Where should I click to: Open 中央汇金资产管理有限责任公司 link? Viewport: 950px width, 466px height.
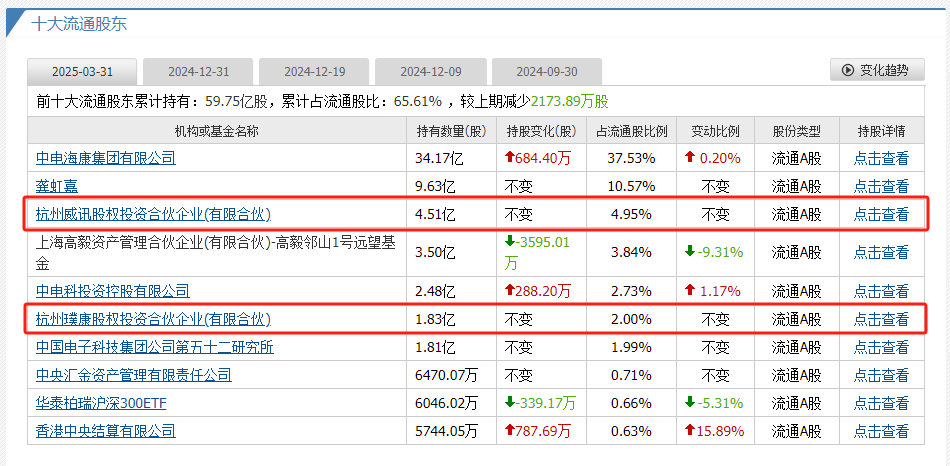(x=133, y=375)
